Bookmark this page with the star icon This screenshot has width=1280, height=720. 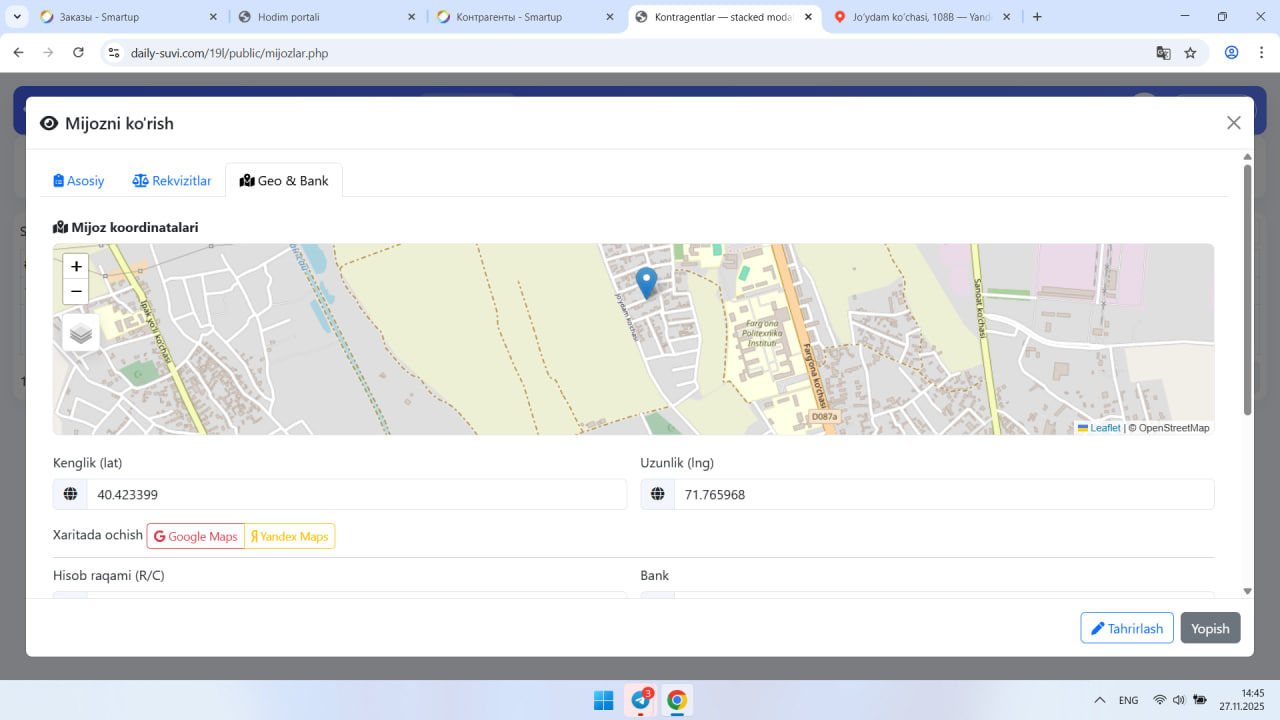coord(1190,53)
